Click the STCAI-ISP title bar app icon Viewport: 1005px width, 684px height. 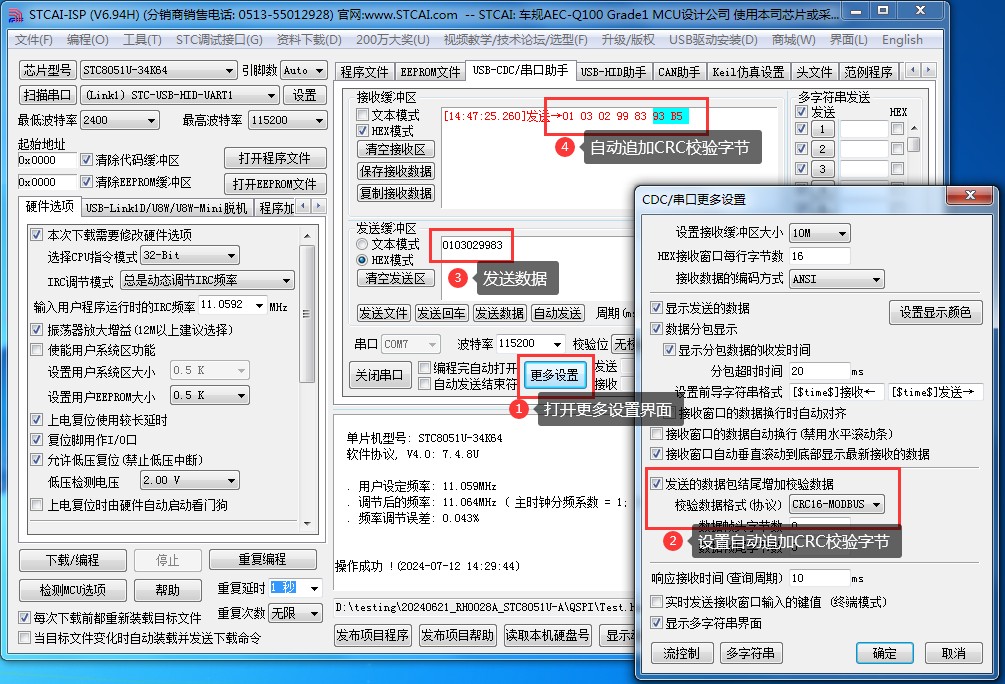click(x=14, y=14)
